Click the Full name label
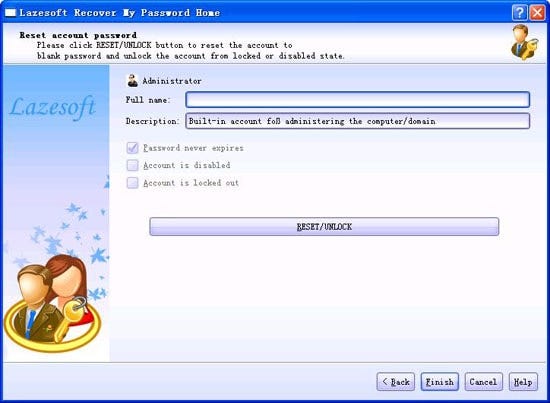 pos(148,100)
